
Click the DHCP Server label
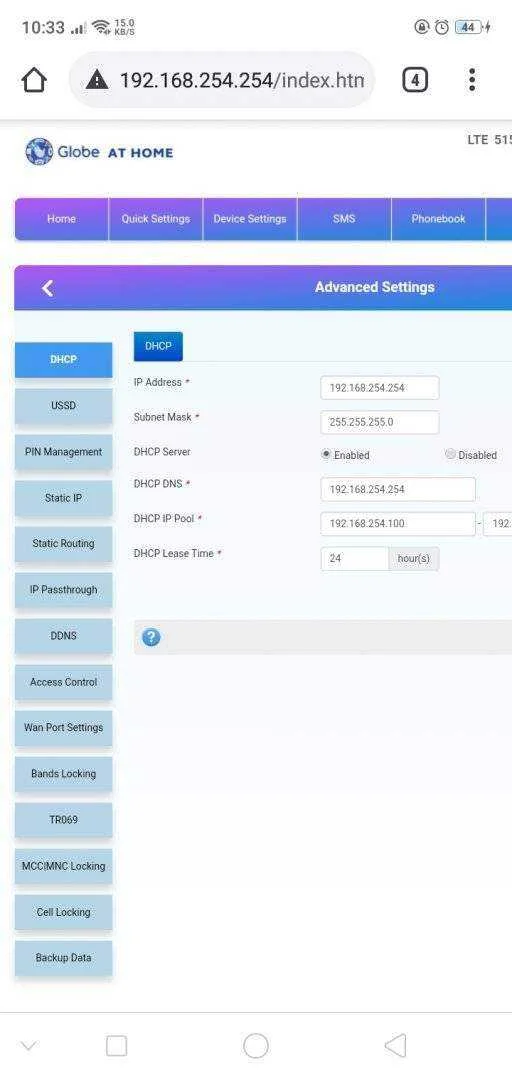pos(162,452)
